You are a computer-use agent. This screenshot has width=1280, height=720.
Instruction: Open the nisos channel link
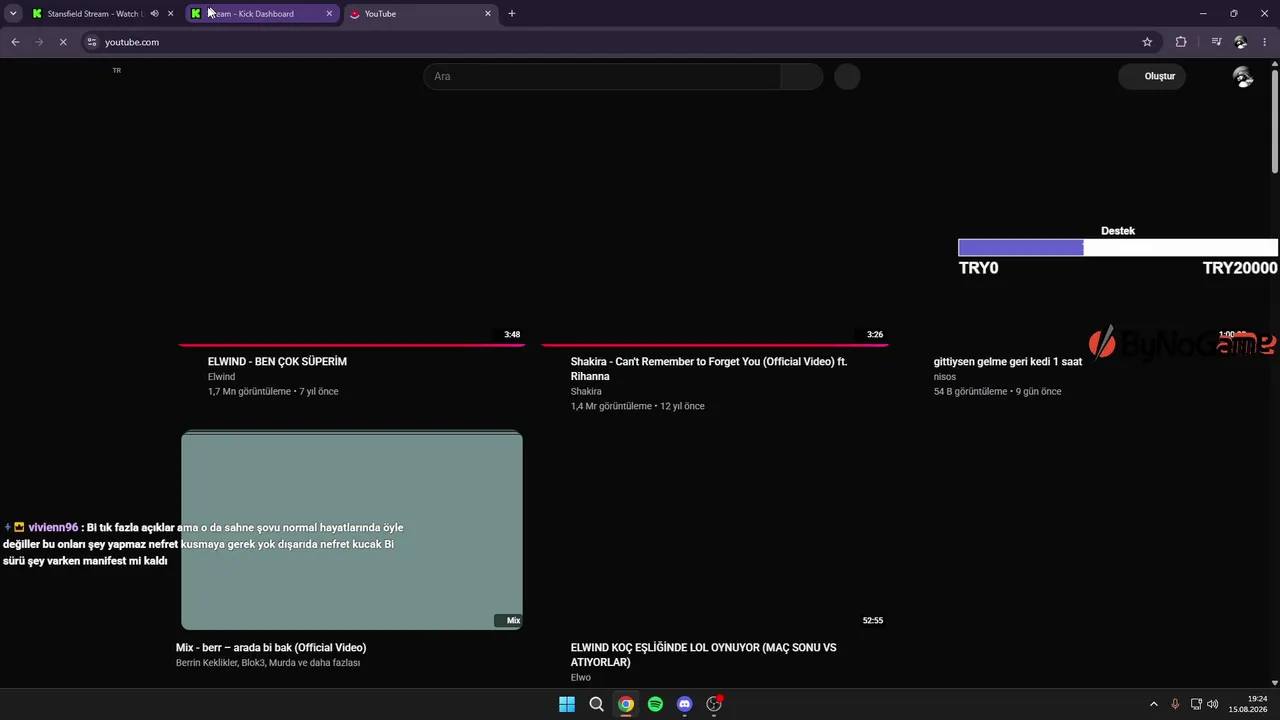[945, 377]
